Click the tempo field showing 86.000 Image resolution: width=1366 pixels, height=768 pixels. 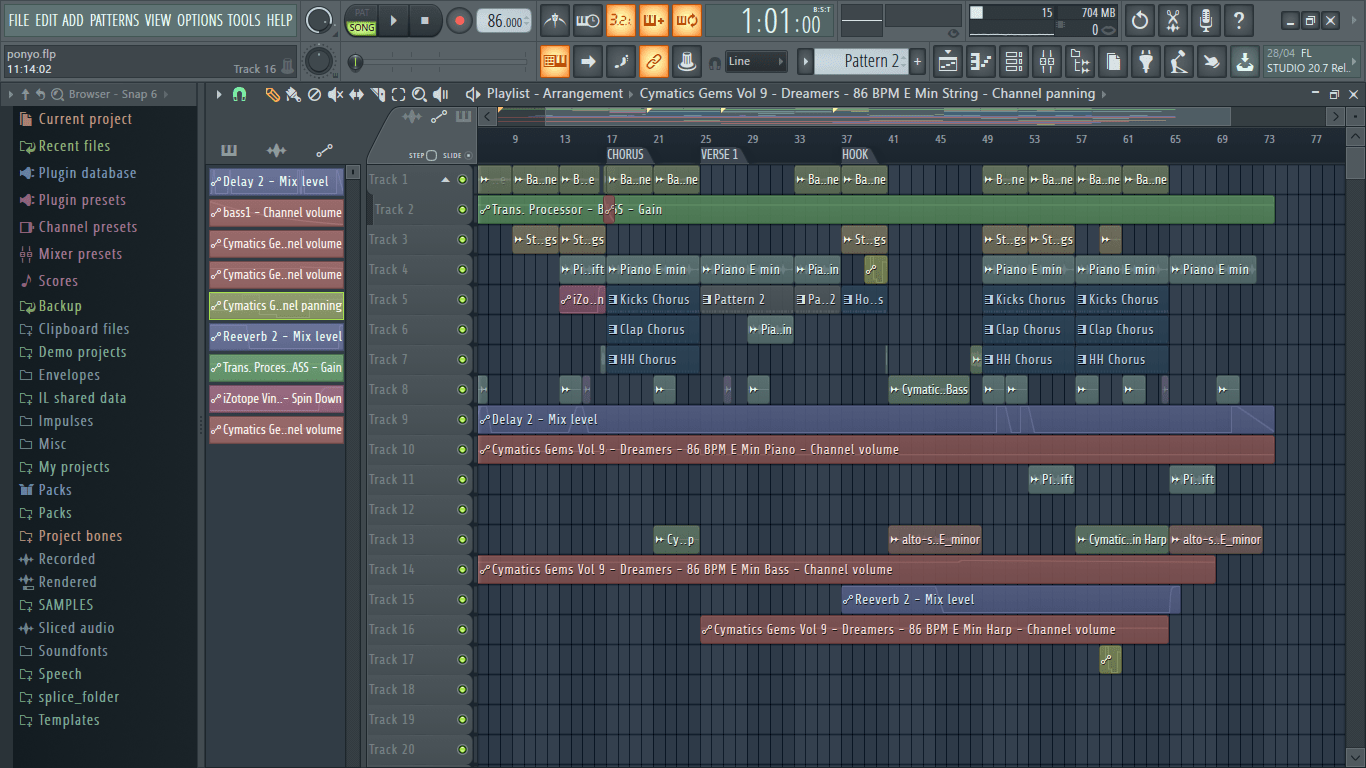click(504, 21)
